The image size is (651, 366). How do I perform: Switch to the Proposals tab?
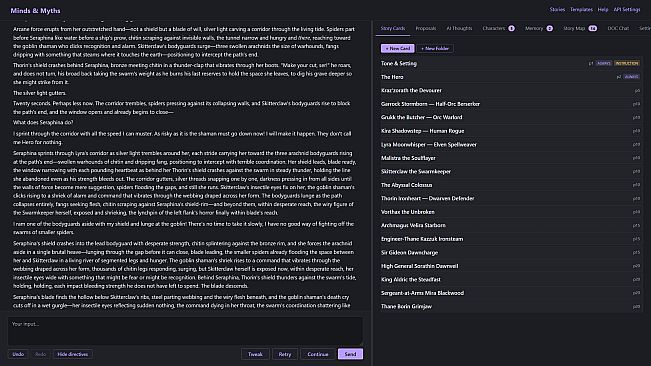426,28
